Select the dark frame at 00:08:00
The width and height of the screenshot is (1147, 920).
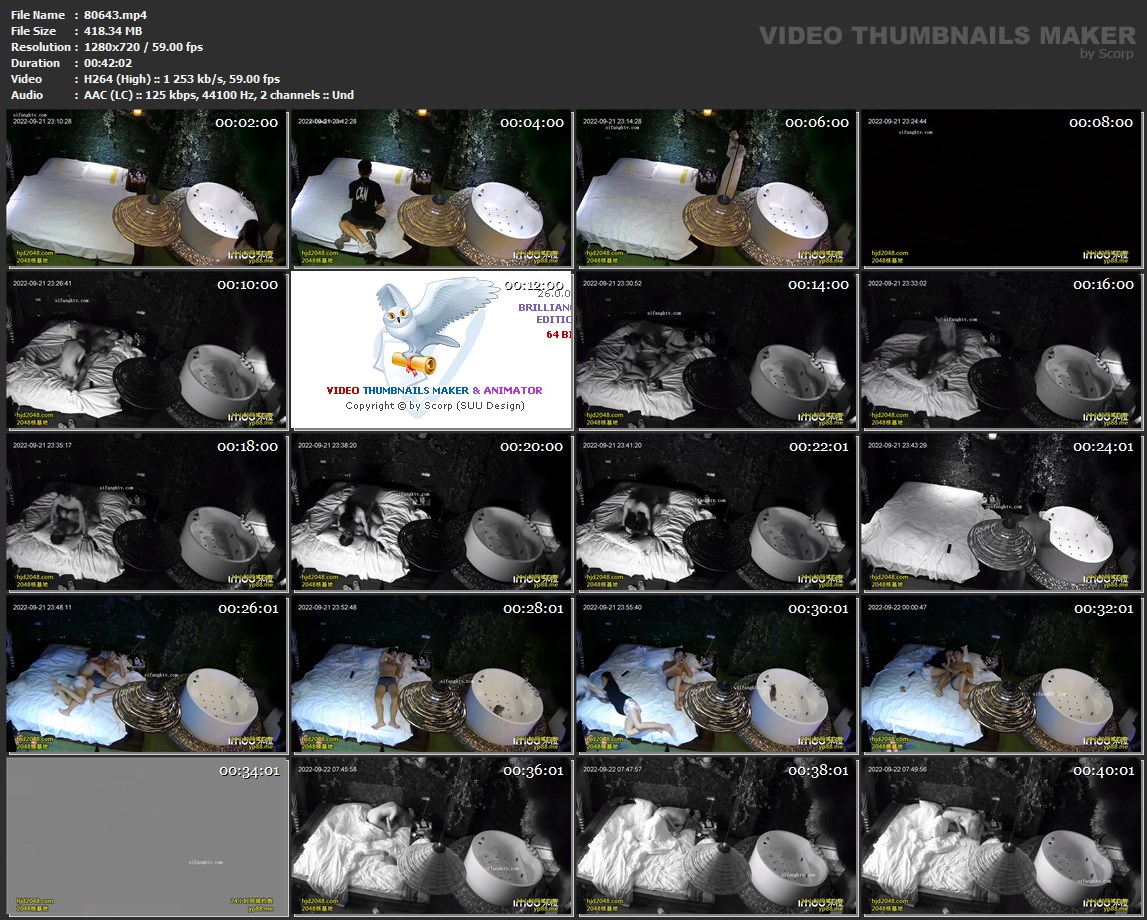pyautogui.click(x=1000, y=188)
